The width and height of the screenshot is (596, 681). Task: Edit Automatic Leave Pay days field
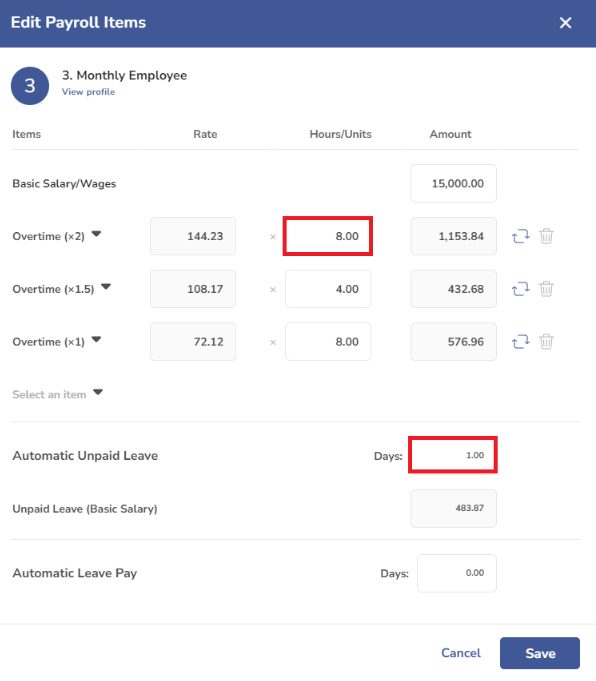(457, 573)
